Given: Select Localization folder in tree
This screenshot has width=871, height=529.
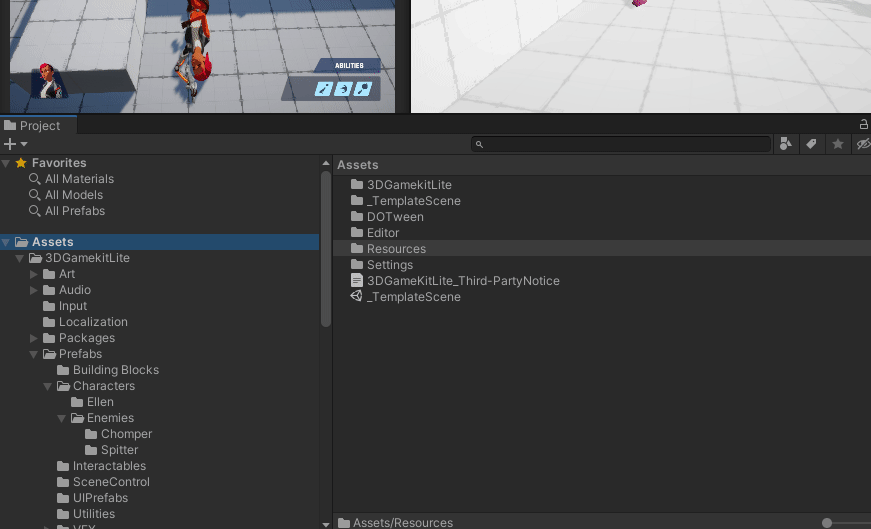Looking at the screenshot, I should 93,322.
